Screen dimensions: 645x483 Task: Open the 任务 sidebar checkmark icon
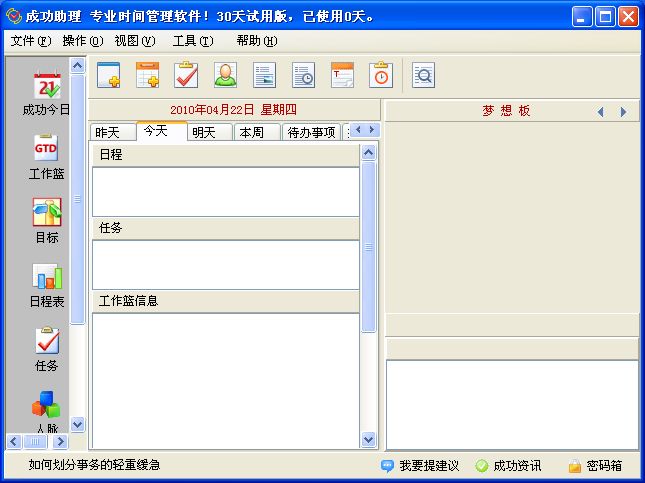click(47, 340)
